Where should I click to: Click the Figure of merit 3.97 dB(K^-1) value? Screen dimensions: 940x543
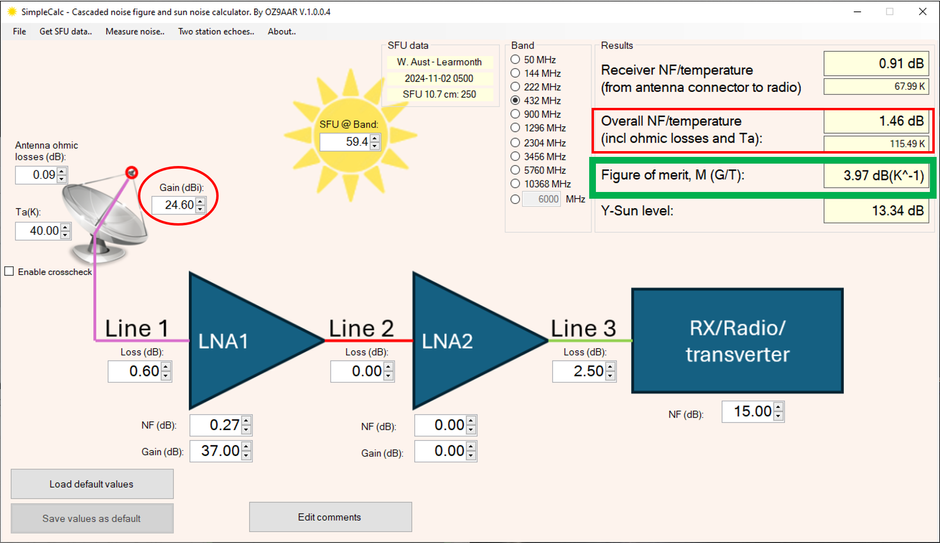coord(876,176)
